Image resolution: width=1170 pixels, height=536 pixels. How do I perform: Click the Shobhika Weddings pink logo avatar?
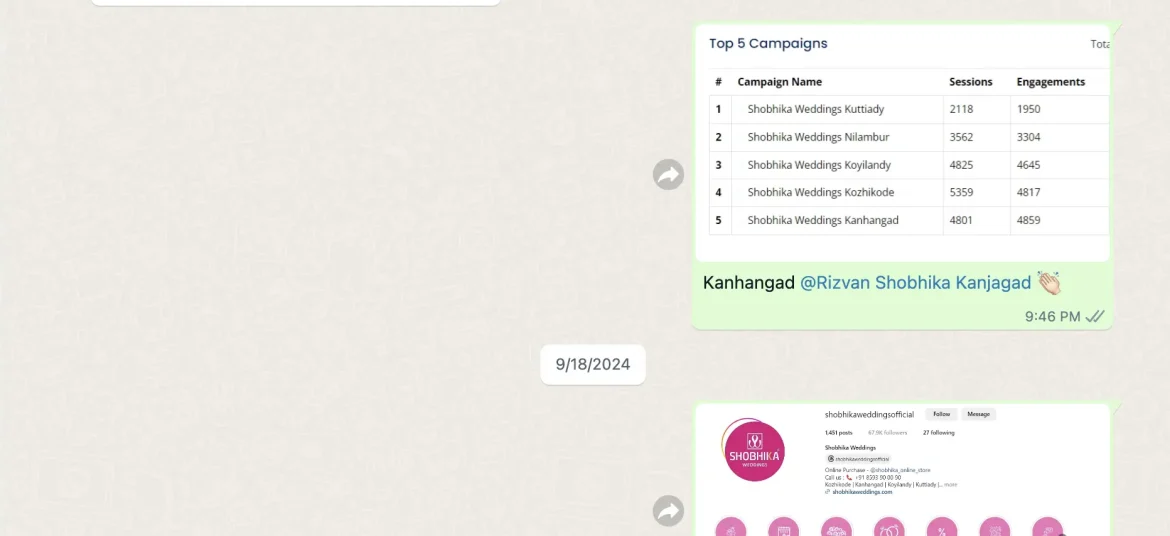point(754,451)
